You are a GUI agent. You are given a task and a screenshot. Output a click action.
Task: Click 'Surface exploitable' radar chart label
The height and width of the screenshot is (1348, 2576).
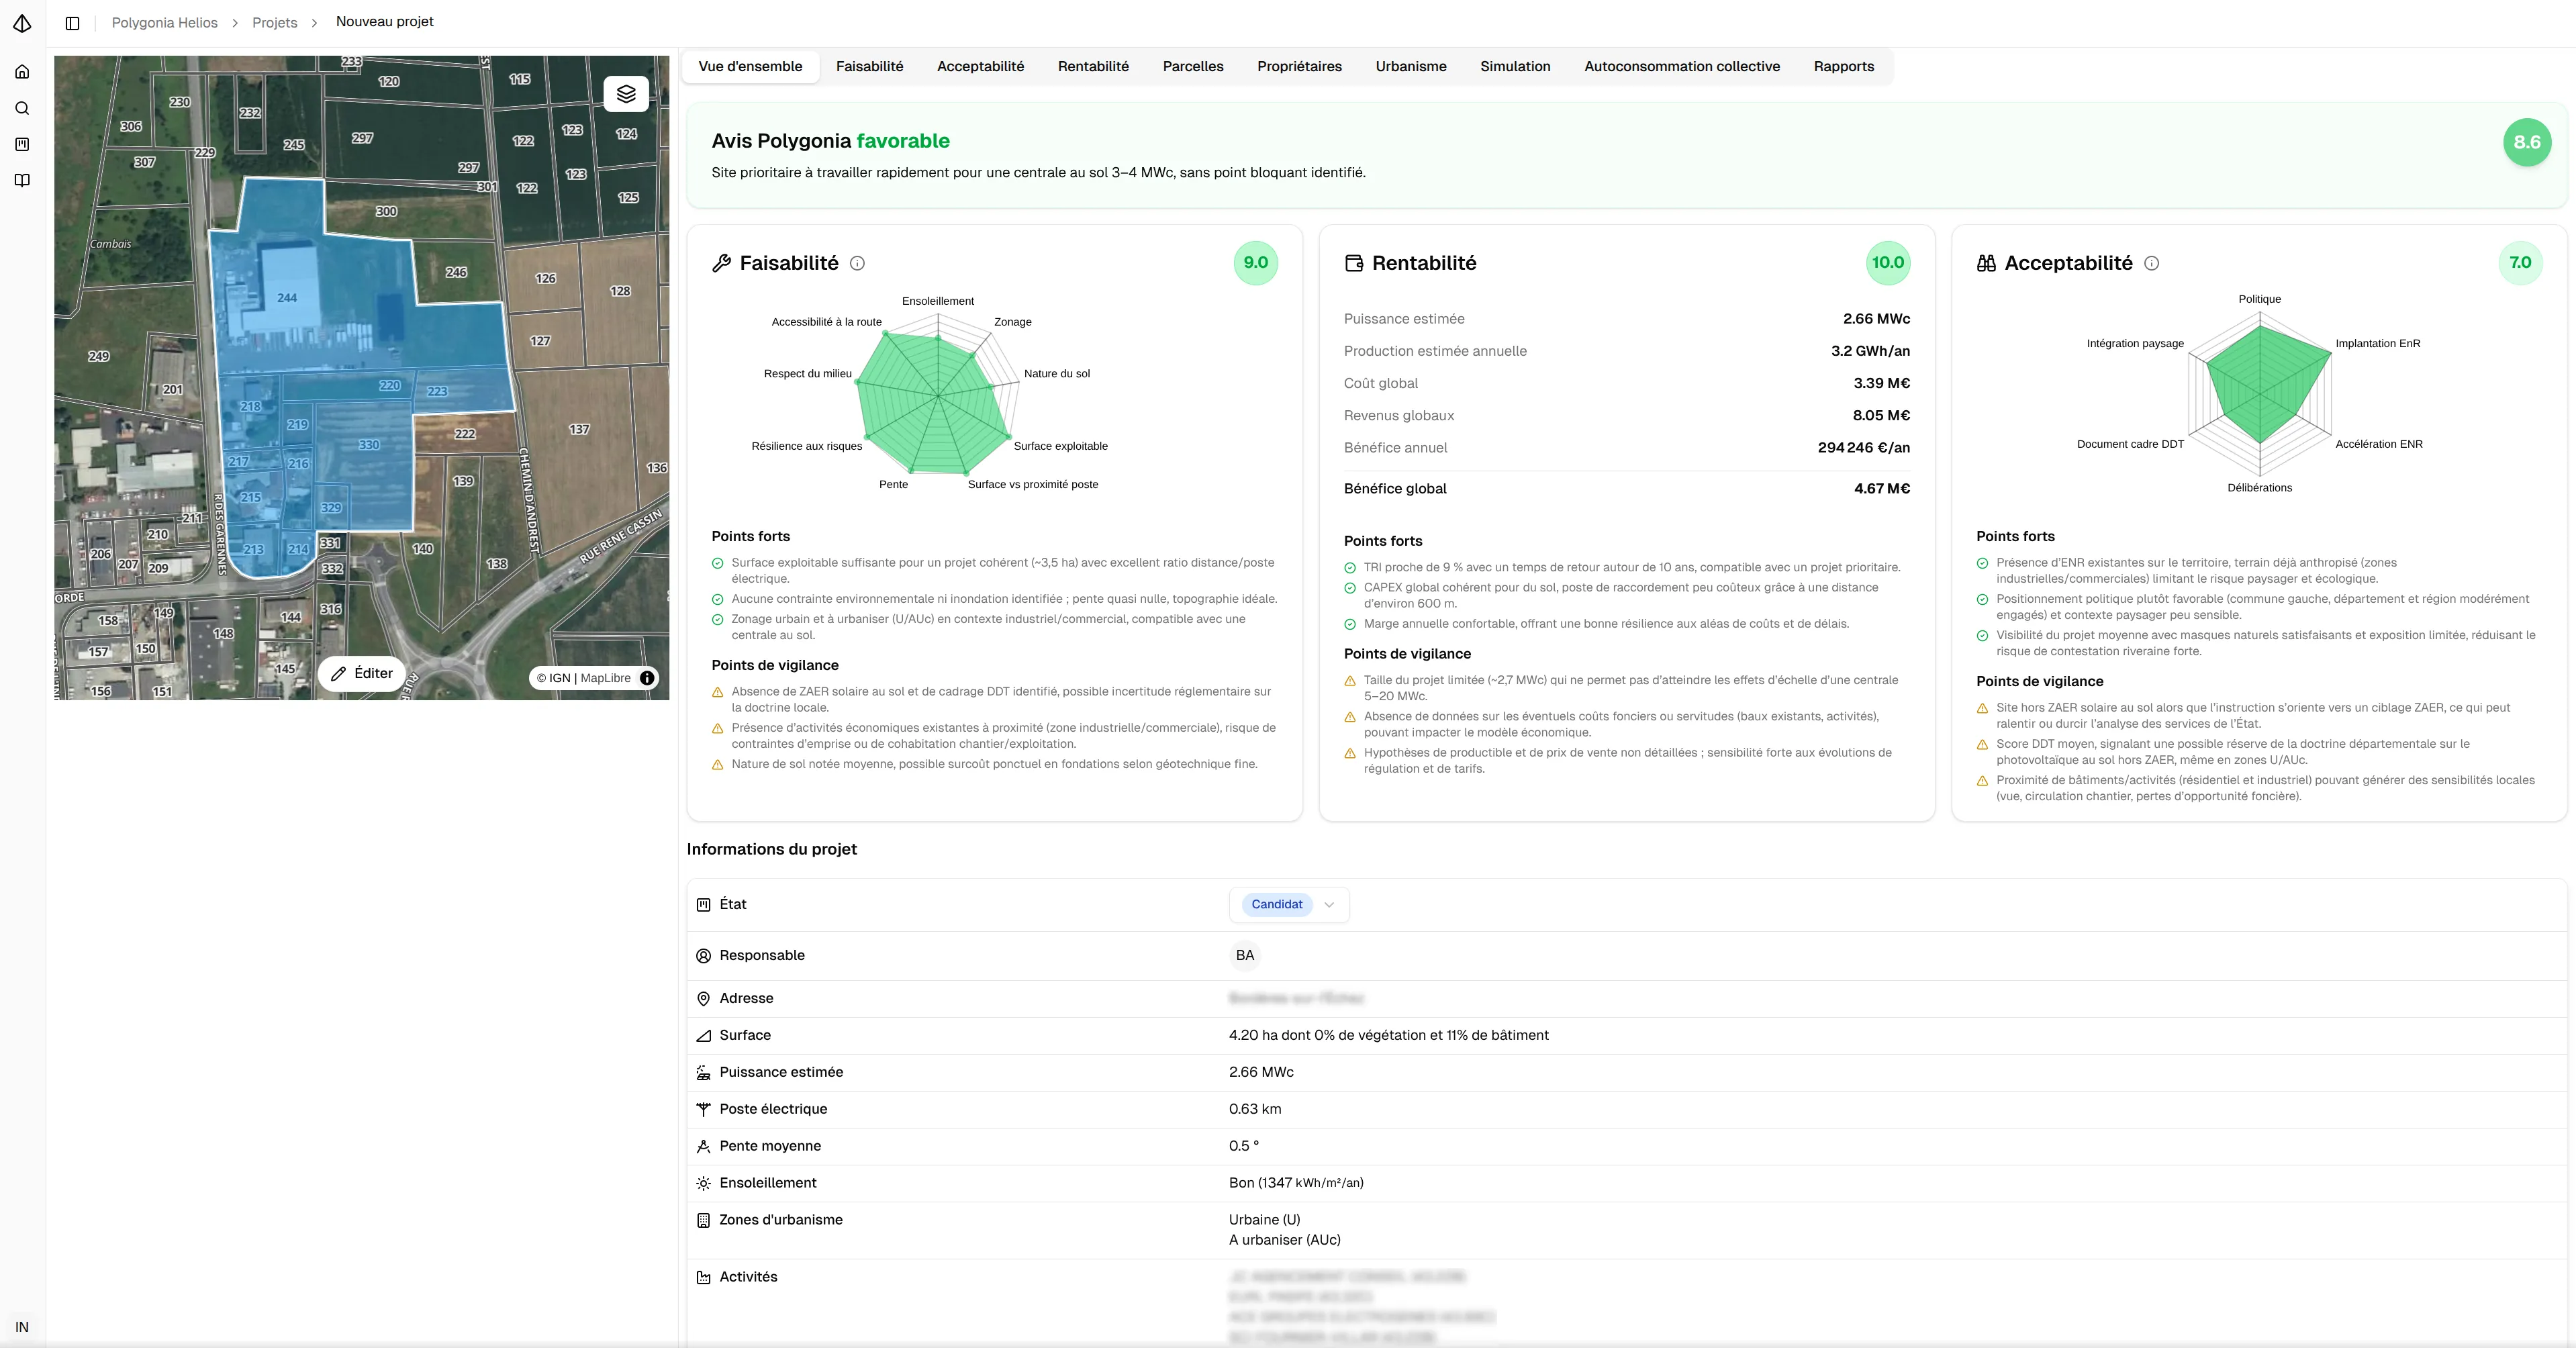[x=1061, y=446]
